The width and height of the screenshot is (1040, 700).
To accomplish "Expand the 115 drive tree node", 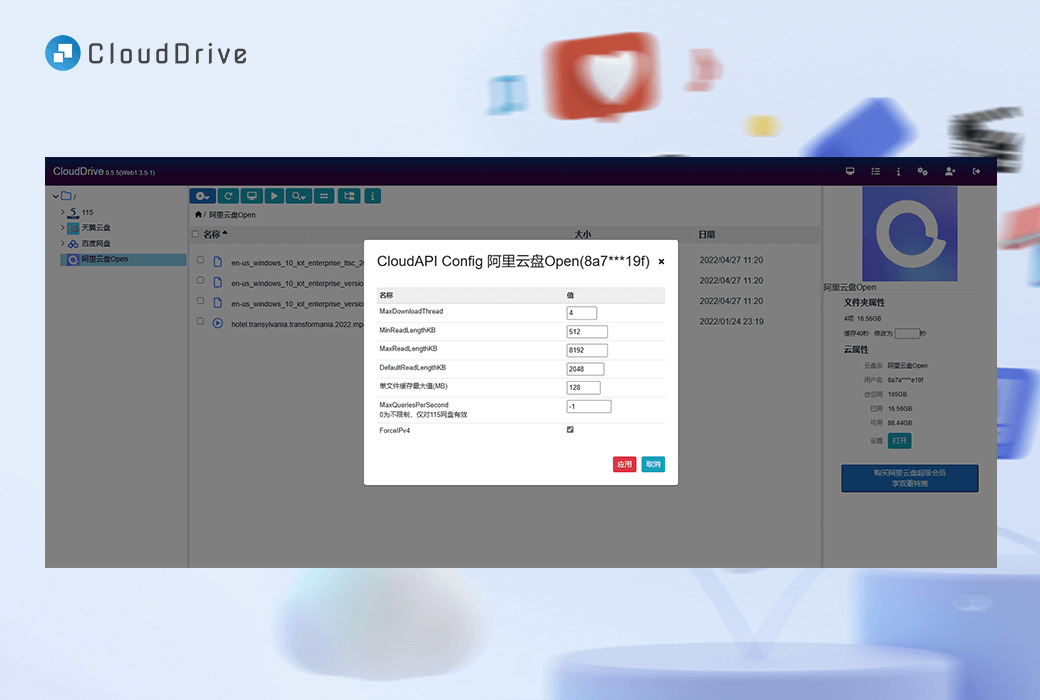I will point(62,212).
